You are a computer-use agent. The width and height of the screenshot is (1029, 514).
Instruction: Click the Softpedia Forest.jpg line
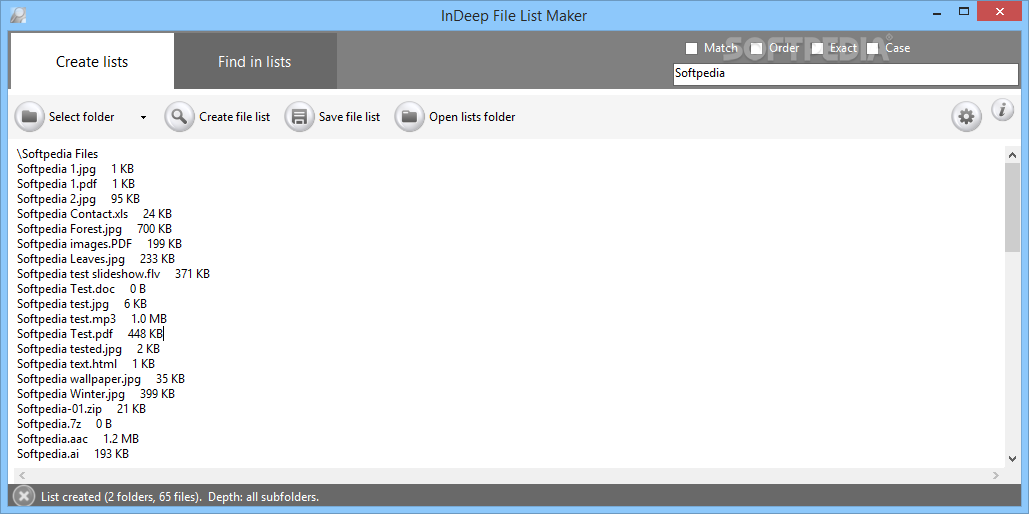click(94, 229)
